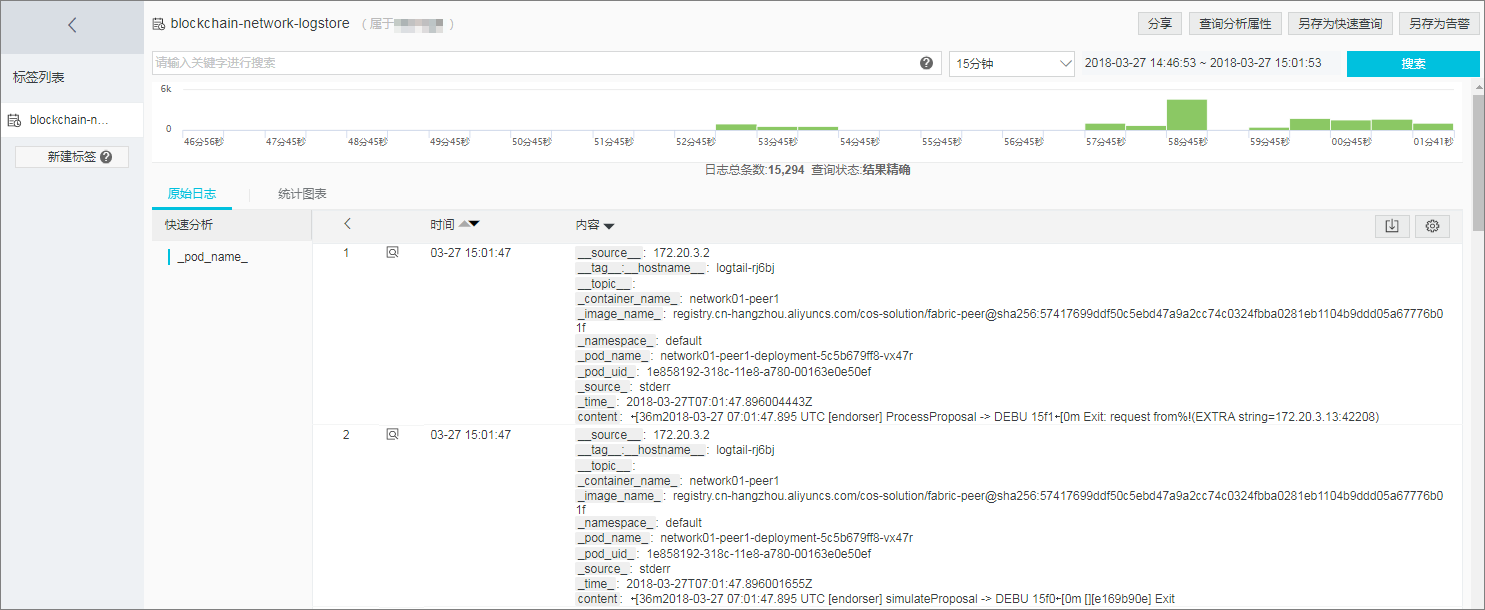Open context view icon for log row 2
Image resolution: width=1485 pixels, height=610 pixels.
point(392,434)
